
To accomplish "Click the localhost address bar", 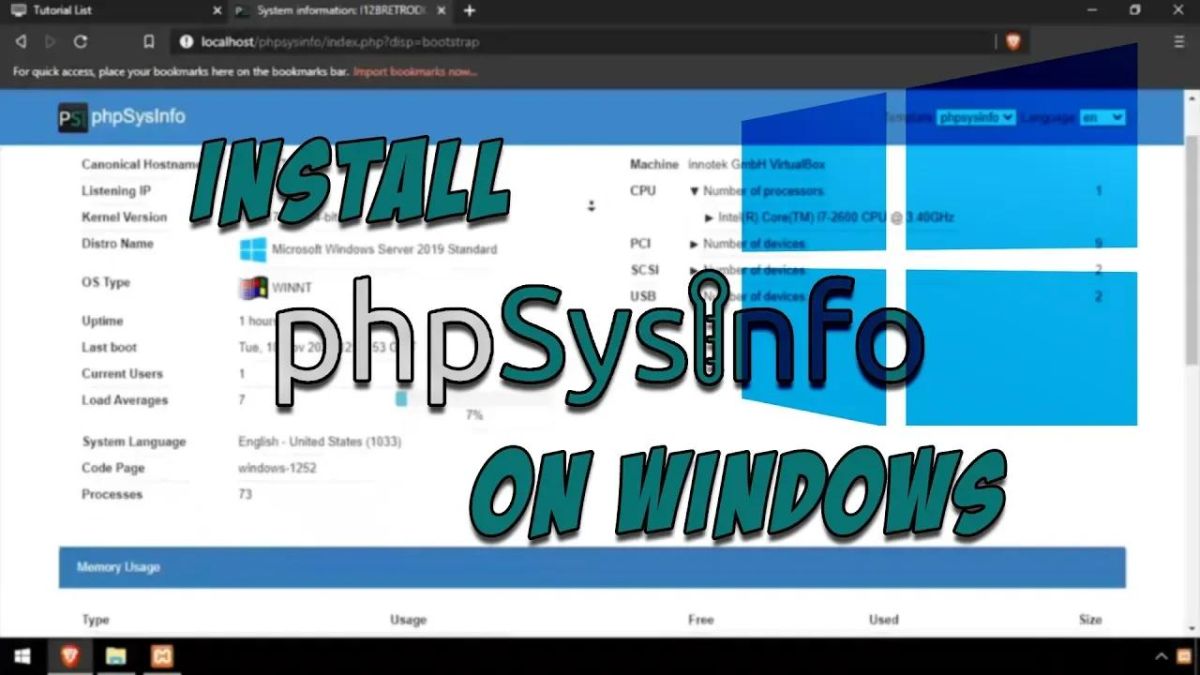I will click(x=585, y=42).
